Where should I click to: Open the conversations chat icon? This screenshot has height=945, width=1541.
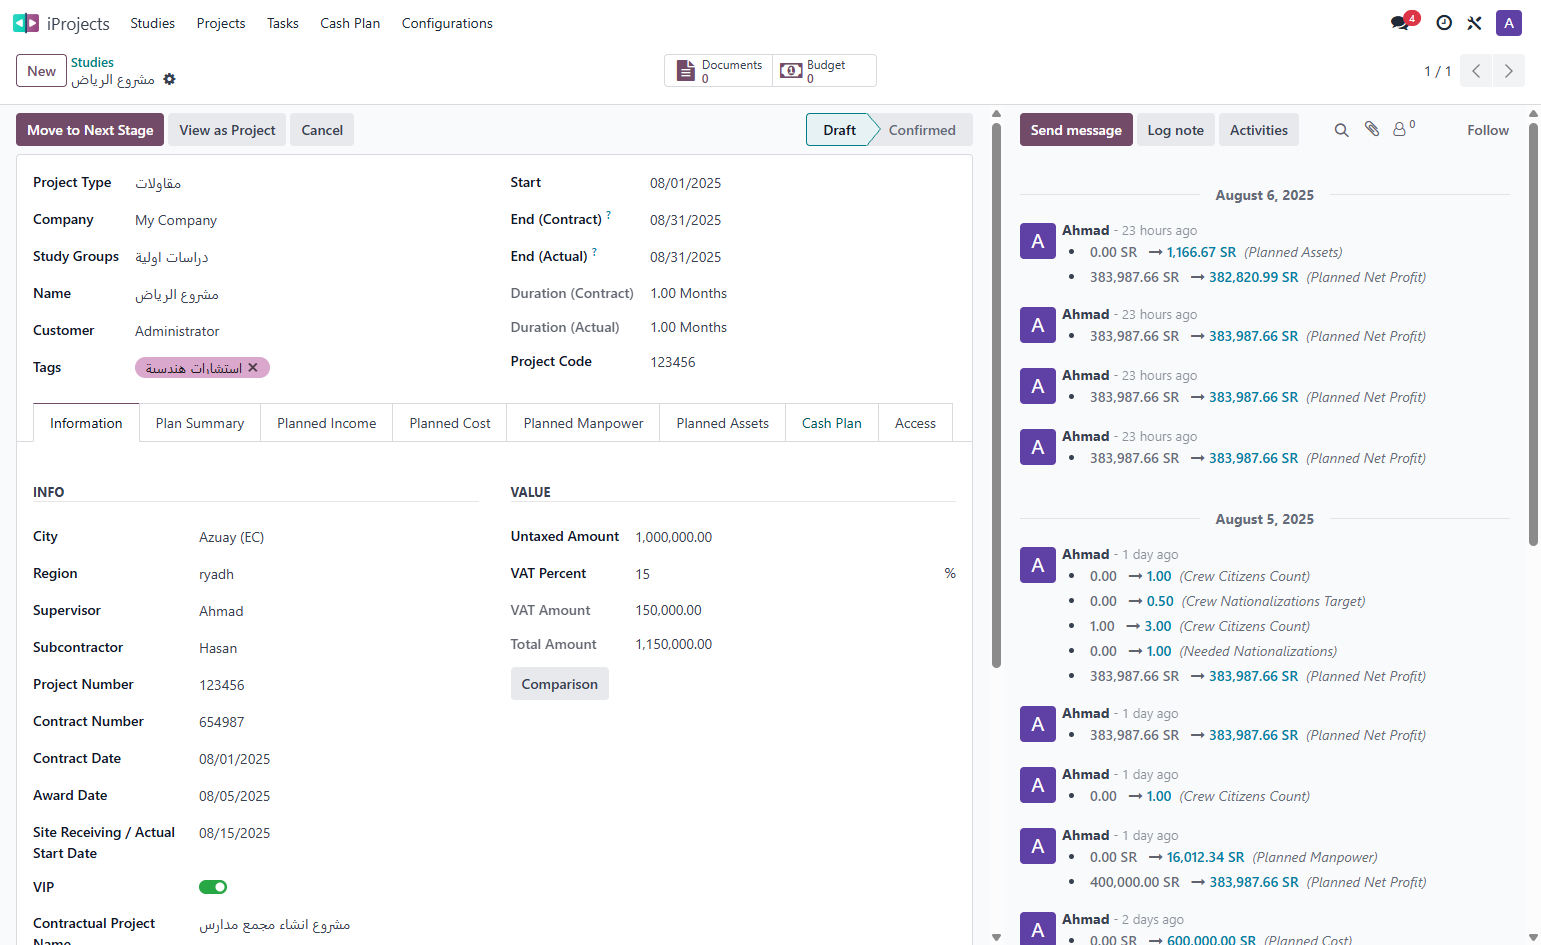click(1400, 23)
